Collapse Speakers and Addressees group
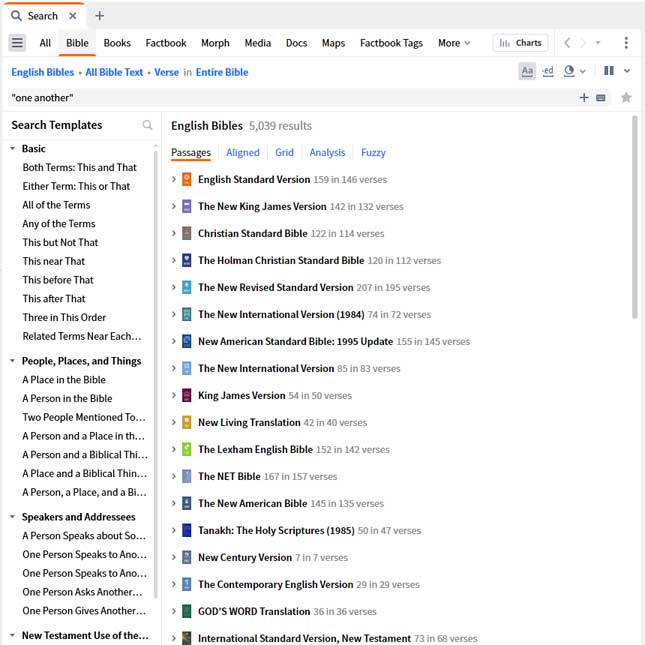The height and width of the screenshot is (645, 645). coord(12,517)
